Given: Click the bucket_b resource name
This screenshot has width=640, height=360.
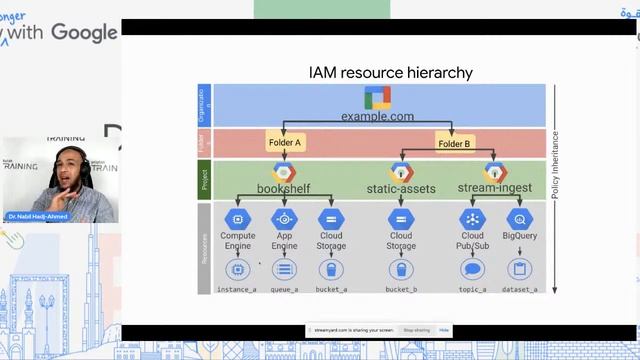Looking at the screenshot, I should [x=401, y=289].
